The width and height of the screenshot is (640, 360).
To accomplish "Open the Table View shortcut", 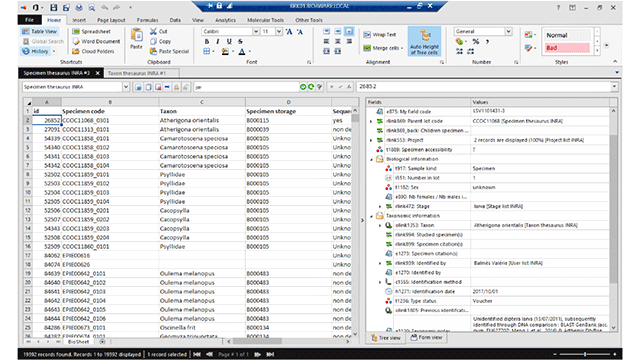I will [40, 31].
